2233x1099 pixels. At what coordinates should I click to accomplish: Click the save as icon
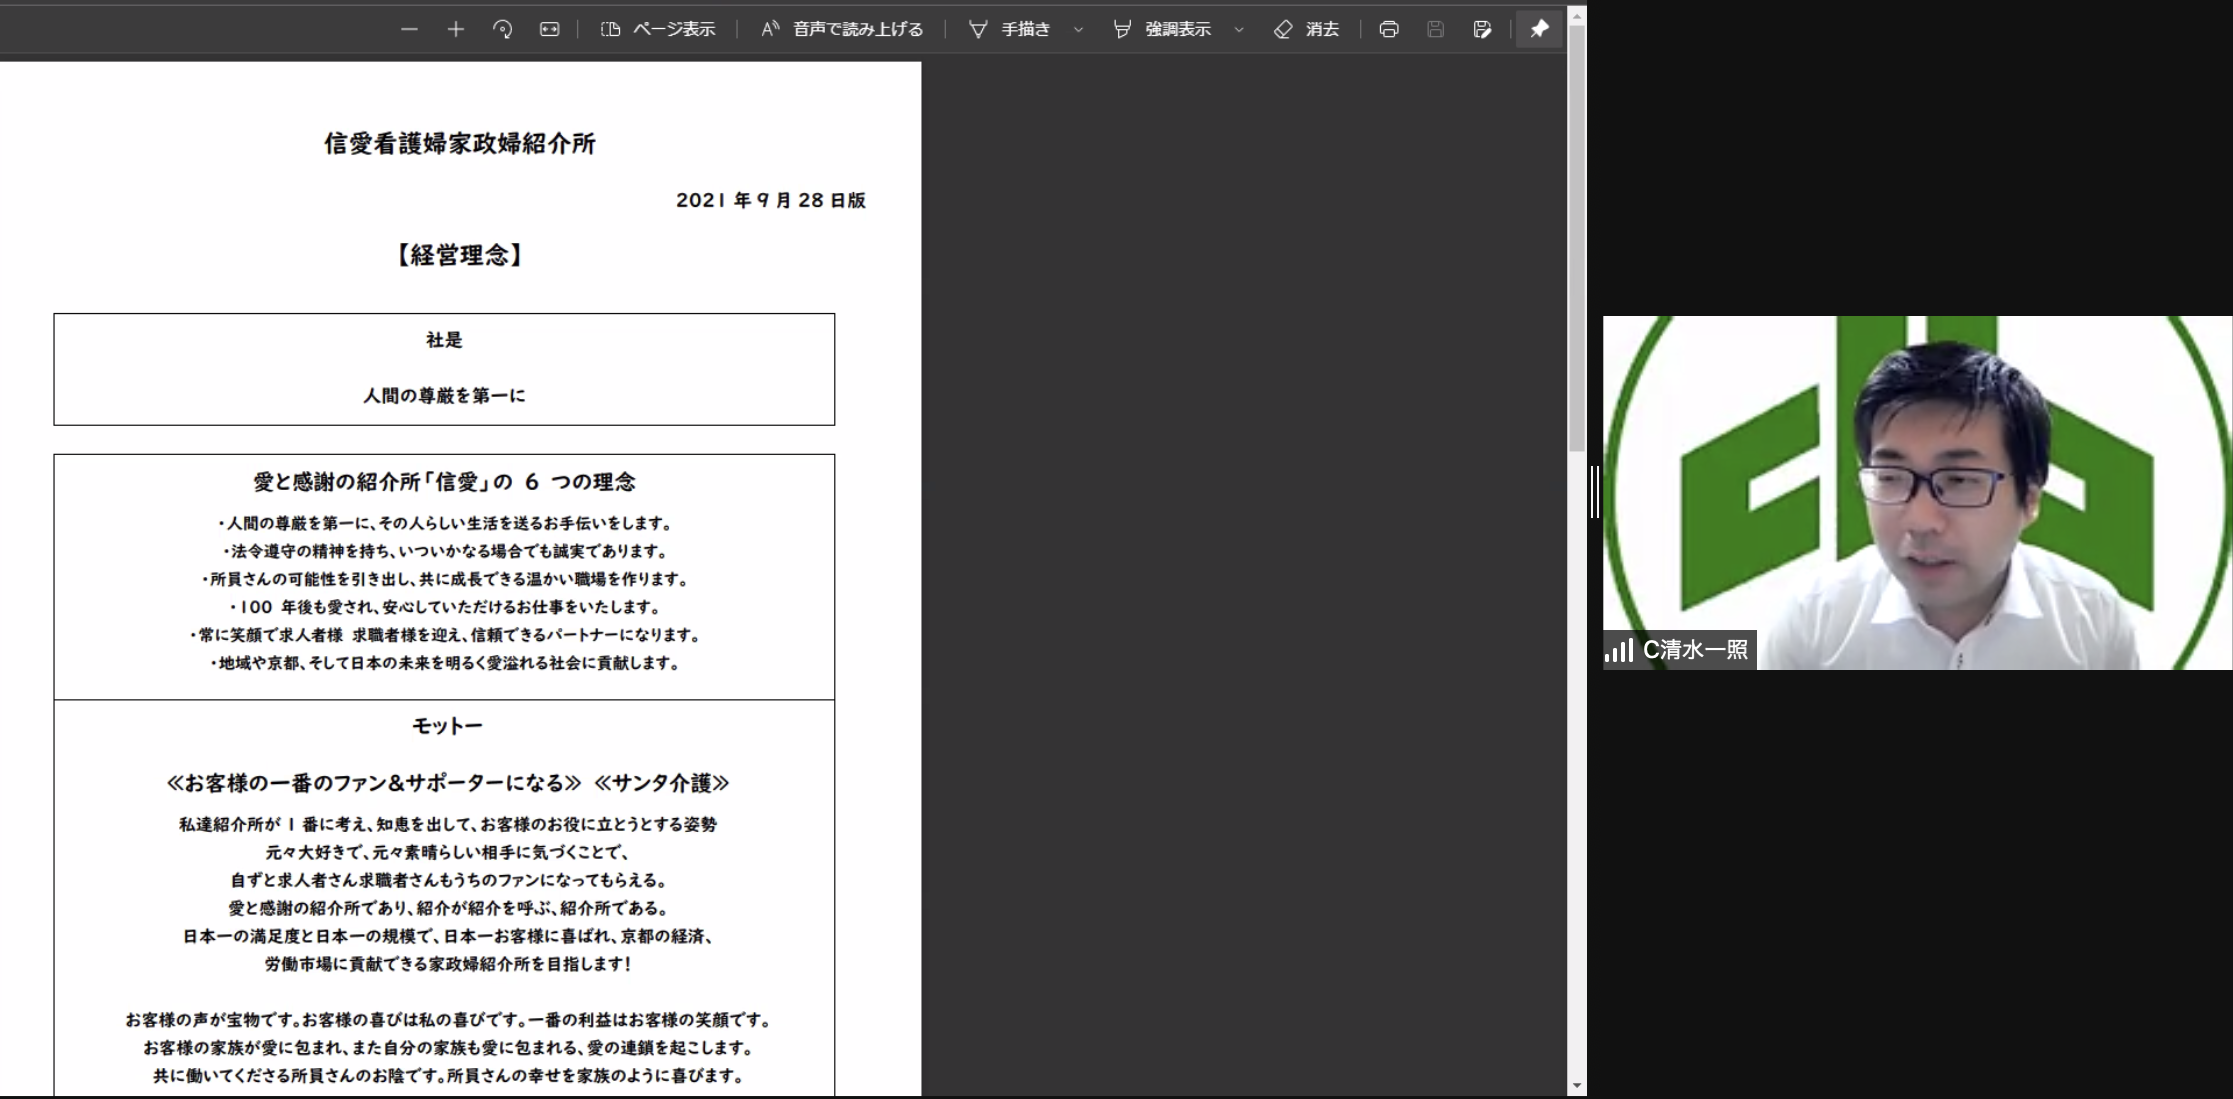[x=1482, y=29]
